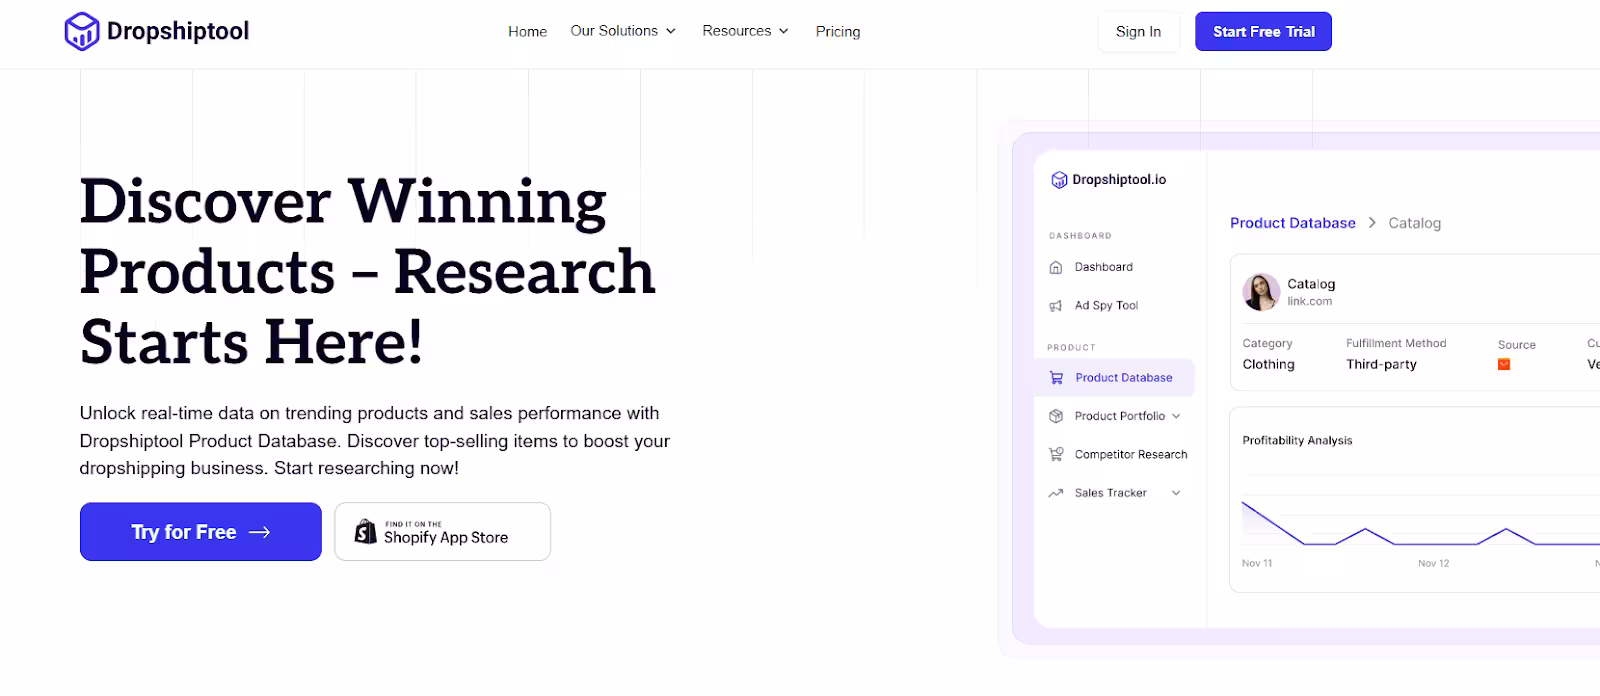The image size is (1600, 696).
Task: Click the Third-party fulfillment value
Action: [x=1382, y=365]
